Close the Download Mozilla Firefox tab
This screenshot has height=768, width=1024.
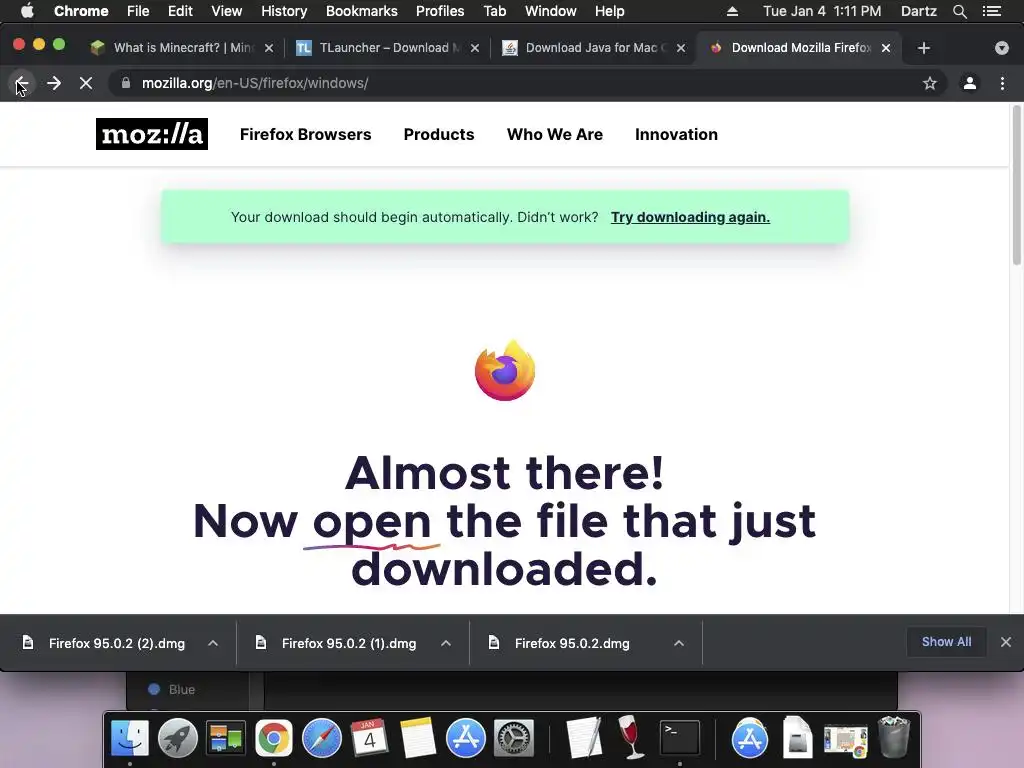[886, 48]
